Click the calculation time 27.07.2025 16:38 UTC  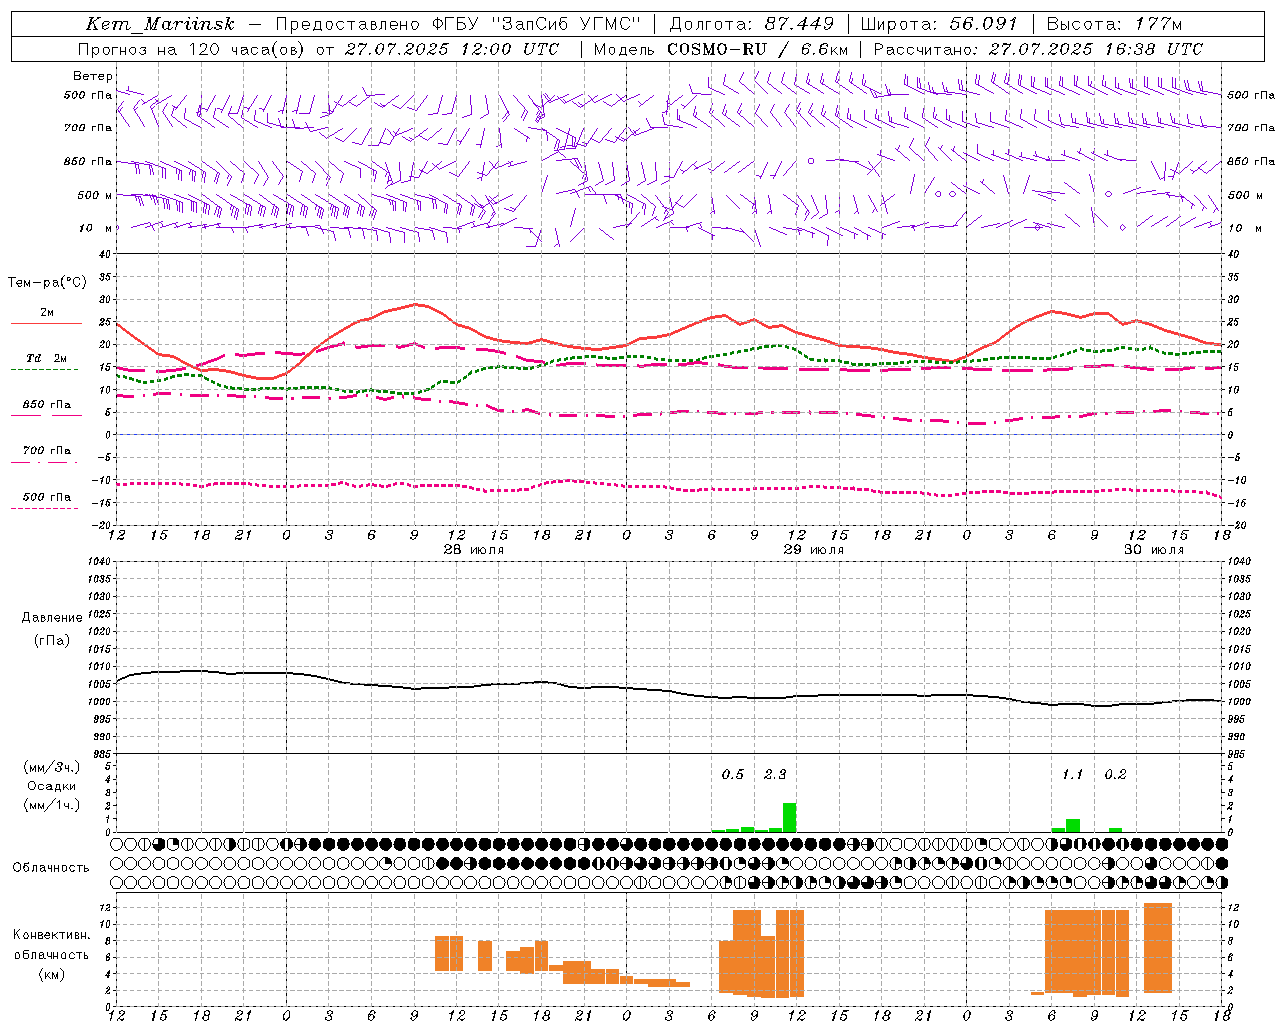1095,49
